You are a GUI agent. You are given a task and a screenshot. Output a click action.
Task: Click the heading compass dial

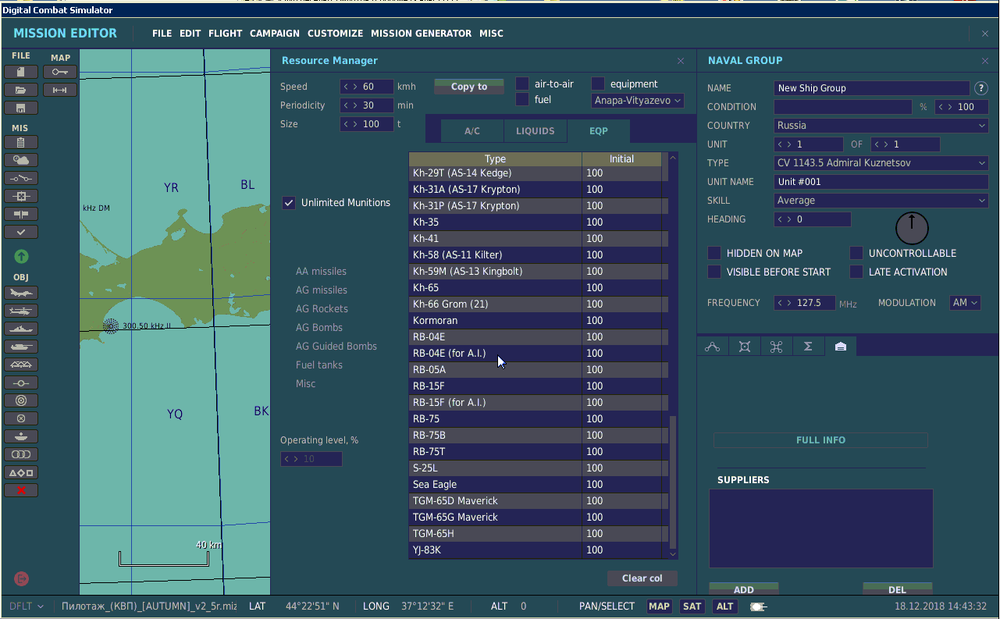click(x=911, y=229)
